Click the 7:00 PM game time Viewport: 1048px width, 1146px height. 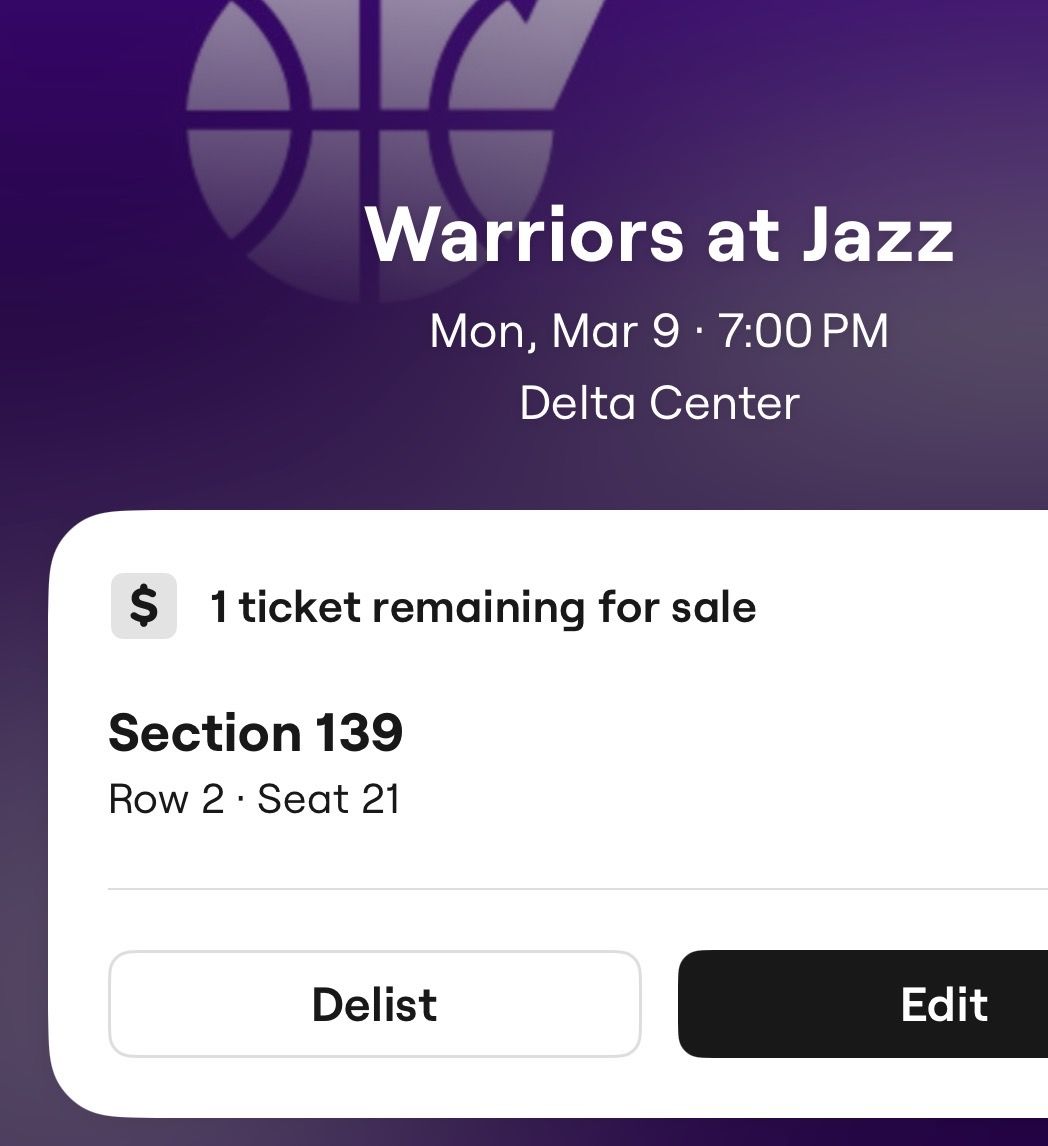(800, 332)
